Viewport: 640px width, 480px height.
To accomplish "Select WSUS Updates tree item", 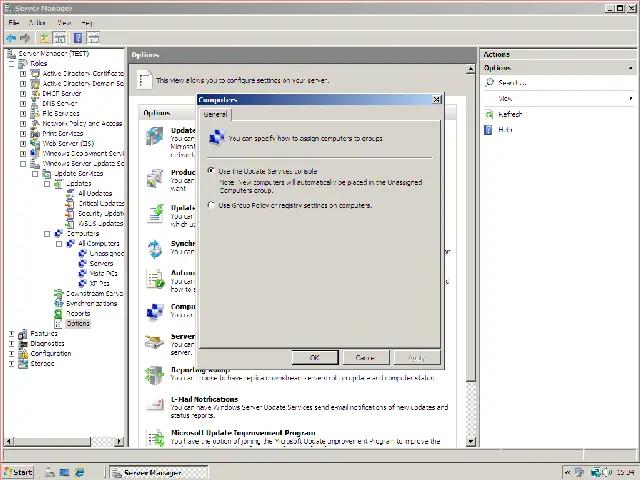I will pos(100,224).
